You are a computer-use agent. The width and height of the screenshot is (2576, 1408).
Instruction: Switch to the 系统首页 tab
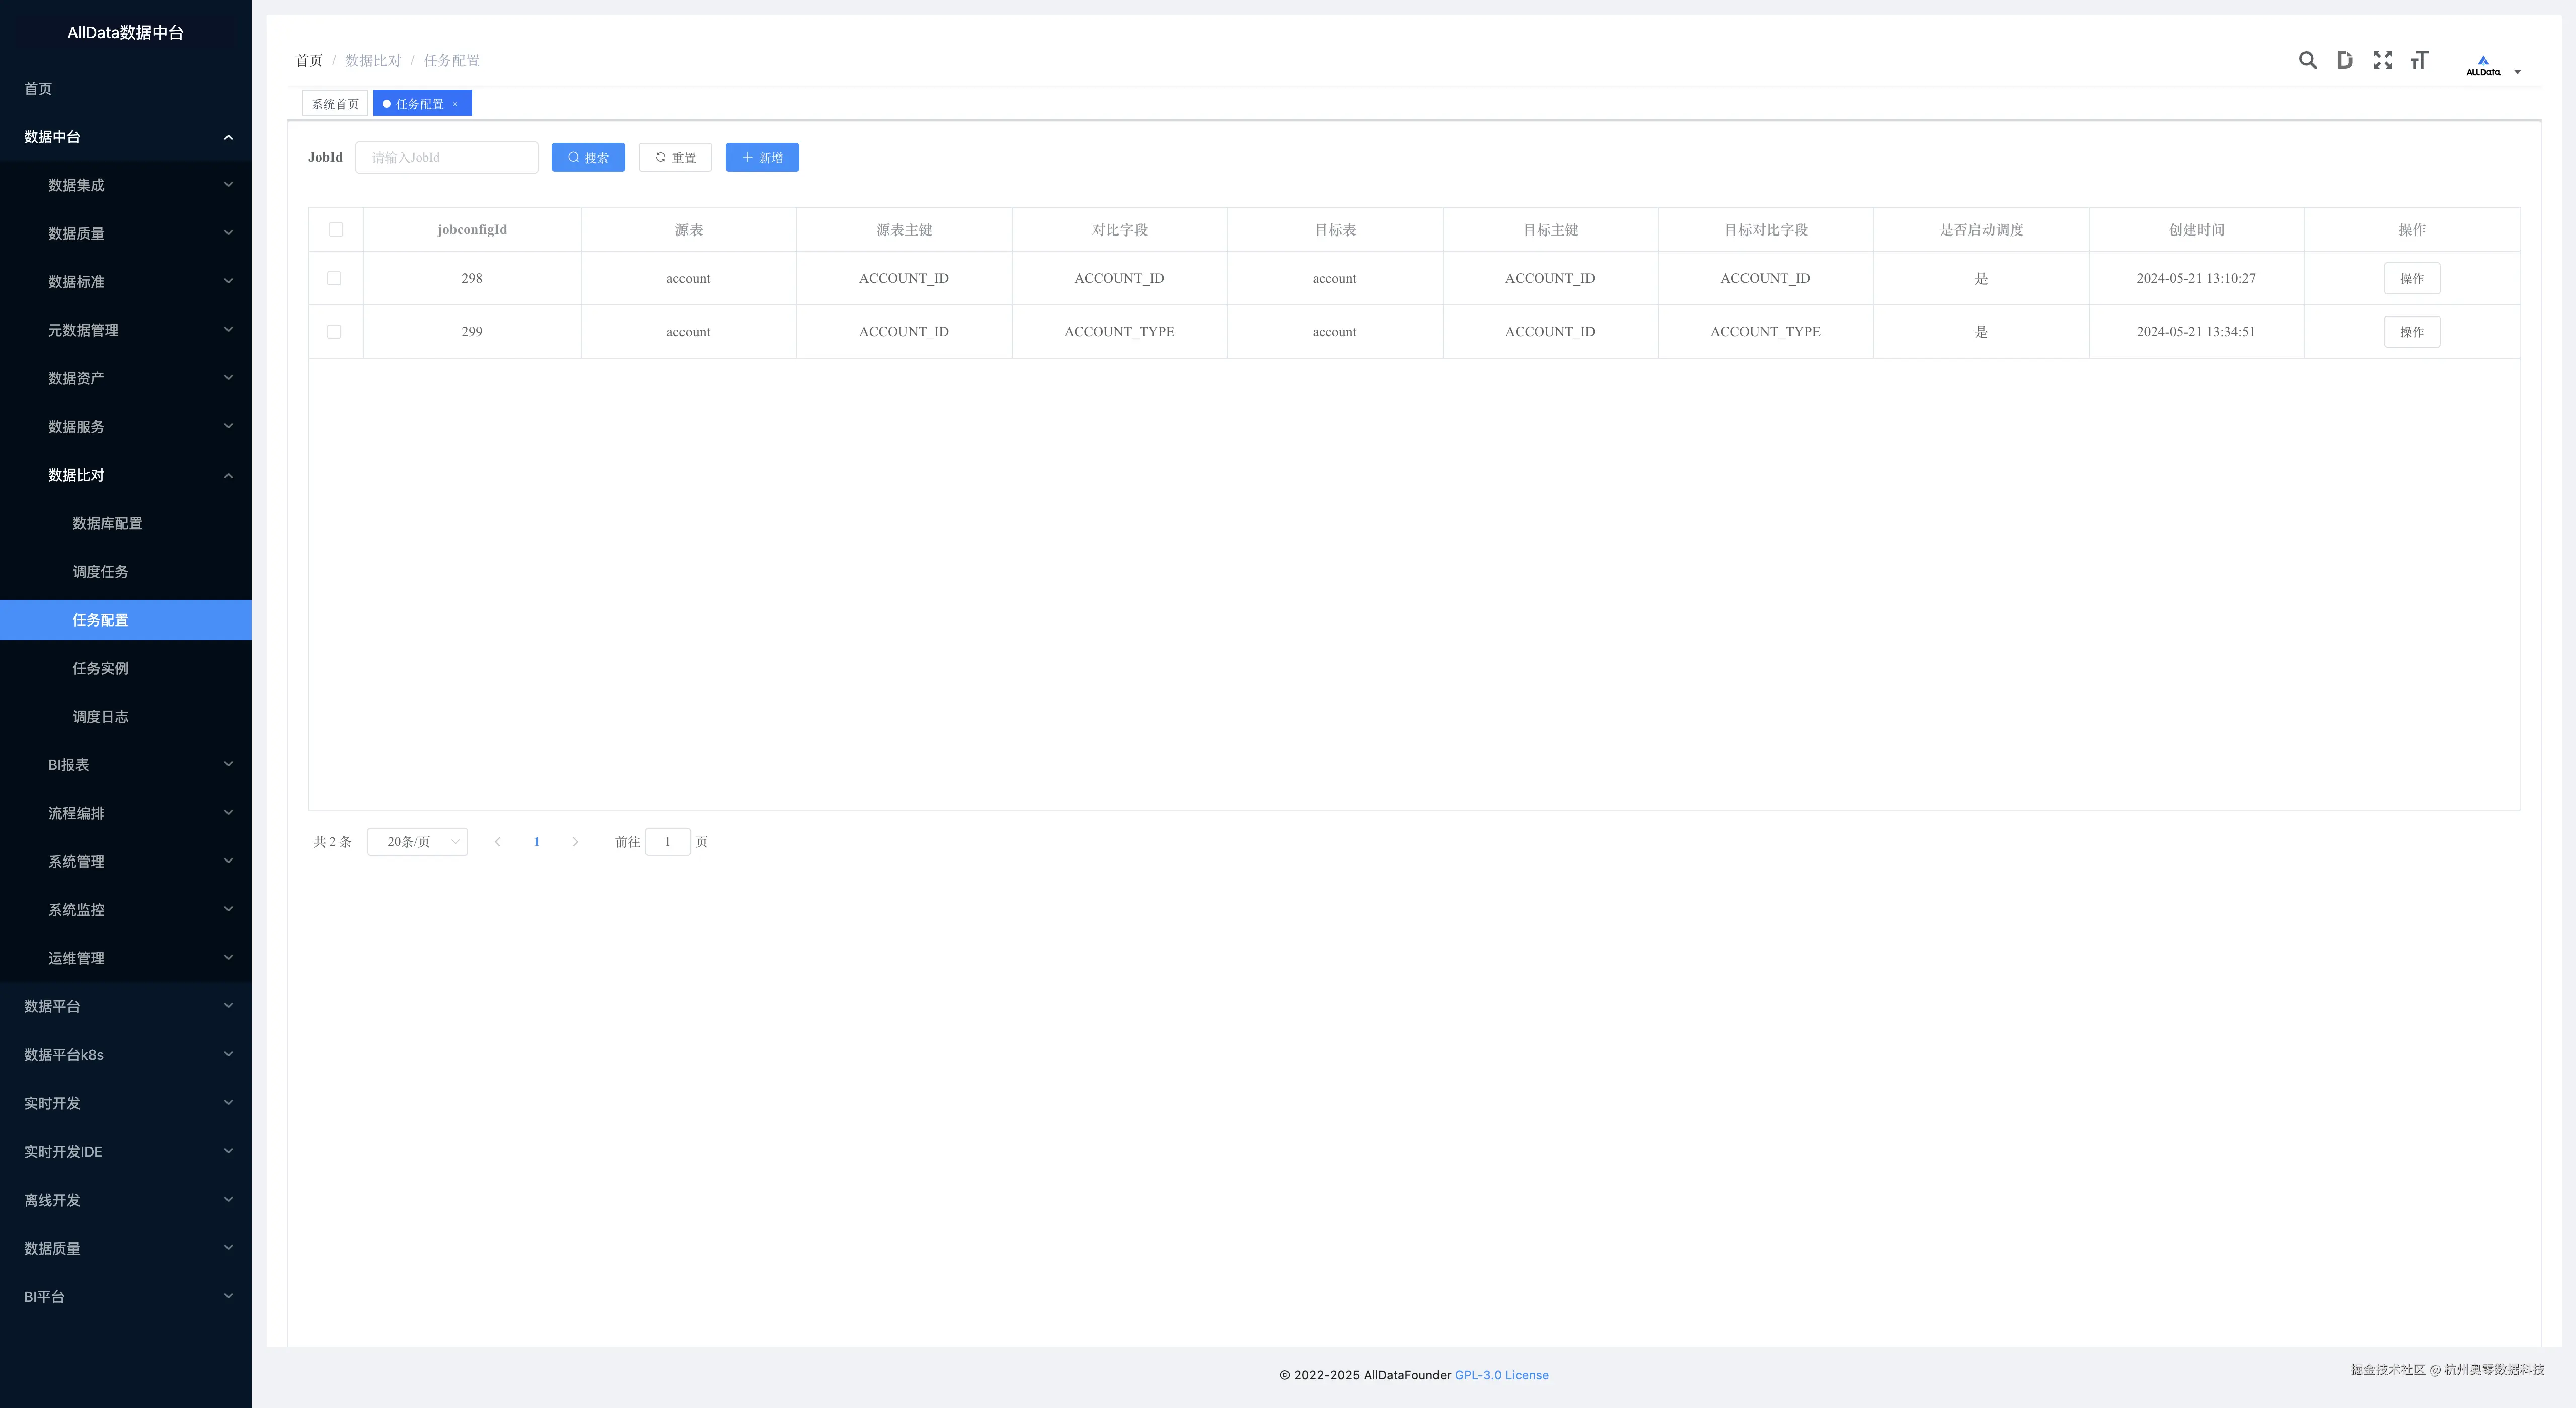[335, 104]
